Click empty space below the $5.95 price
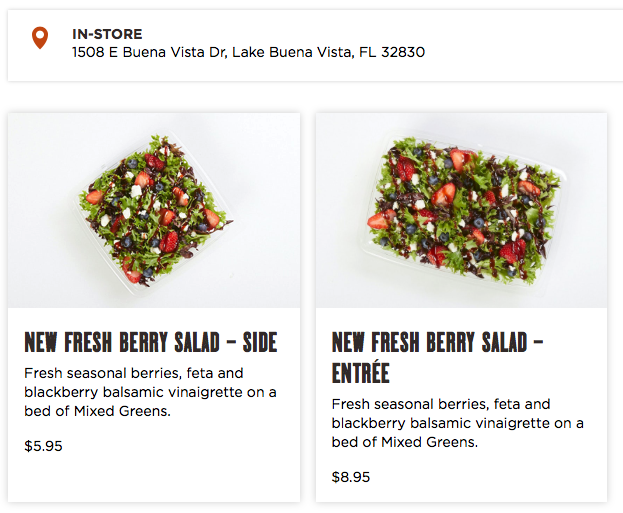Screen dimensions: 623x513 [150, 478]
